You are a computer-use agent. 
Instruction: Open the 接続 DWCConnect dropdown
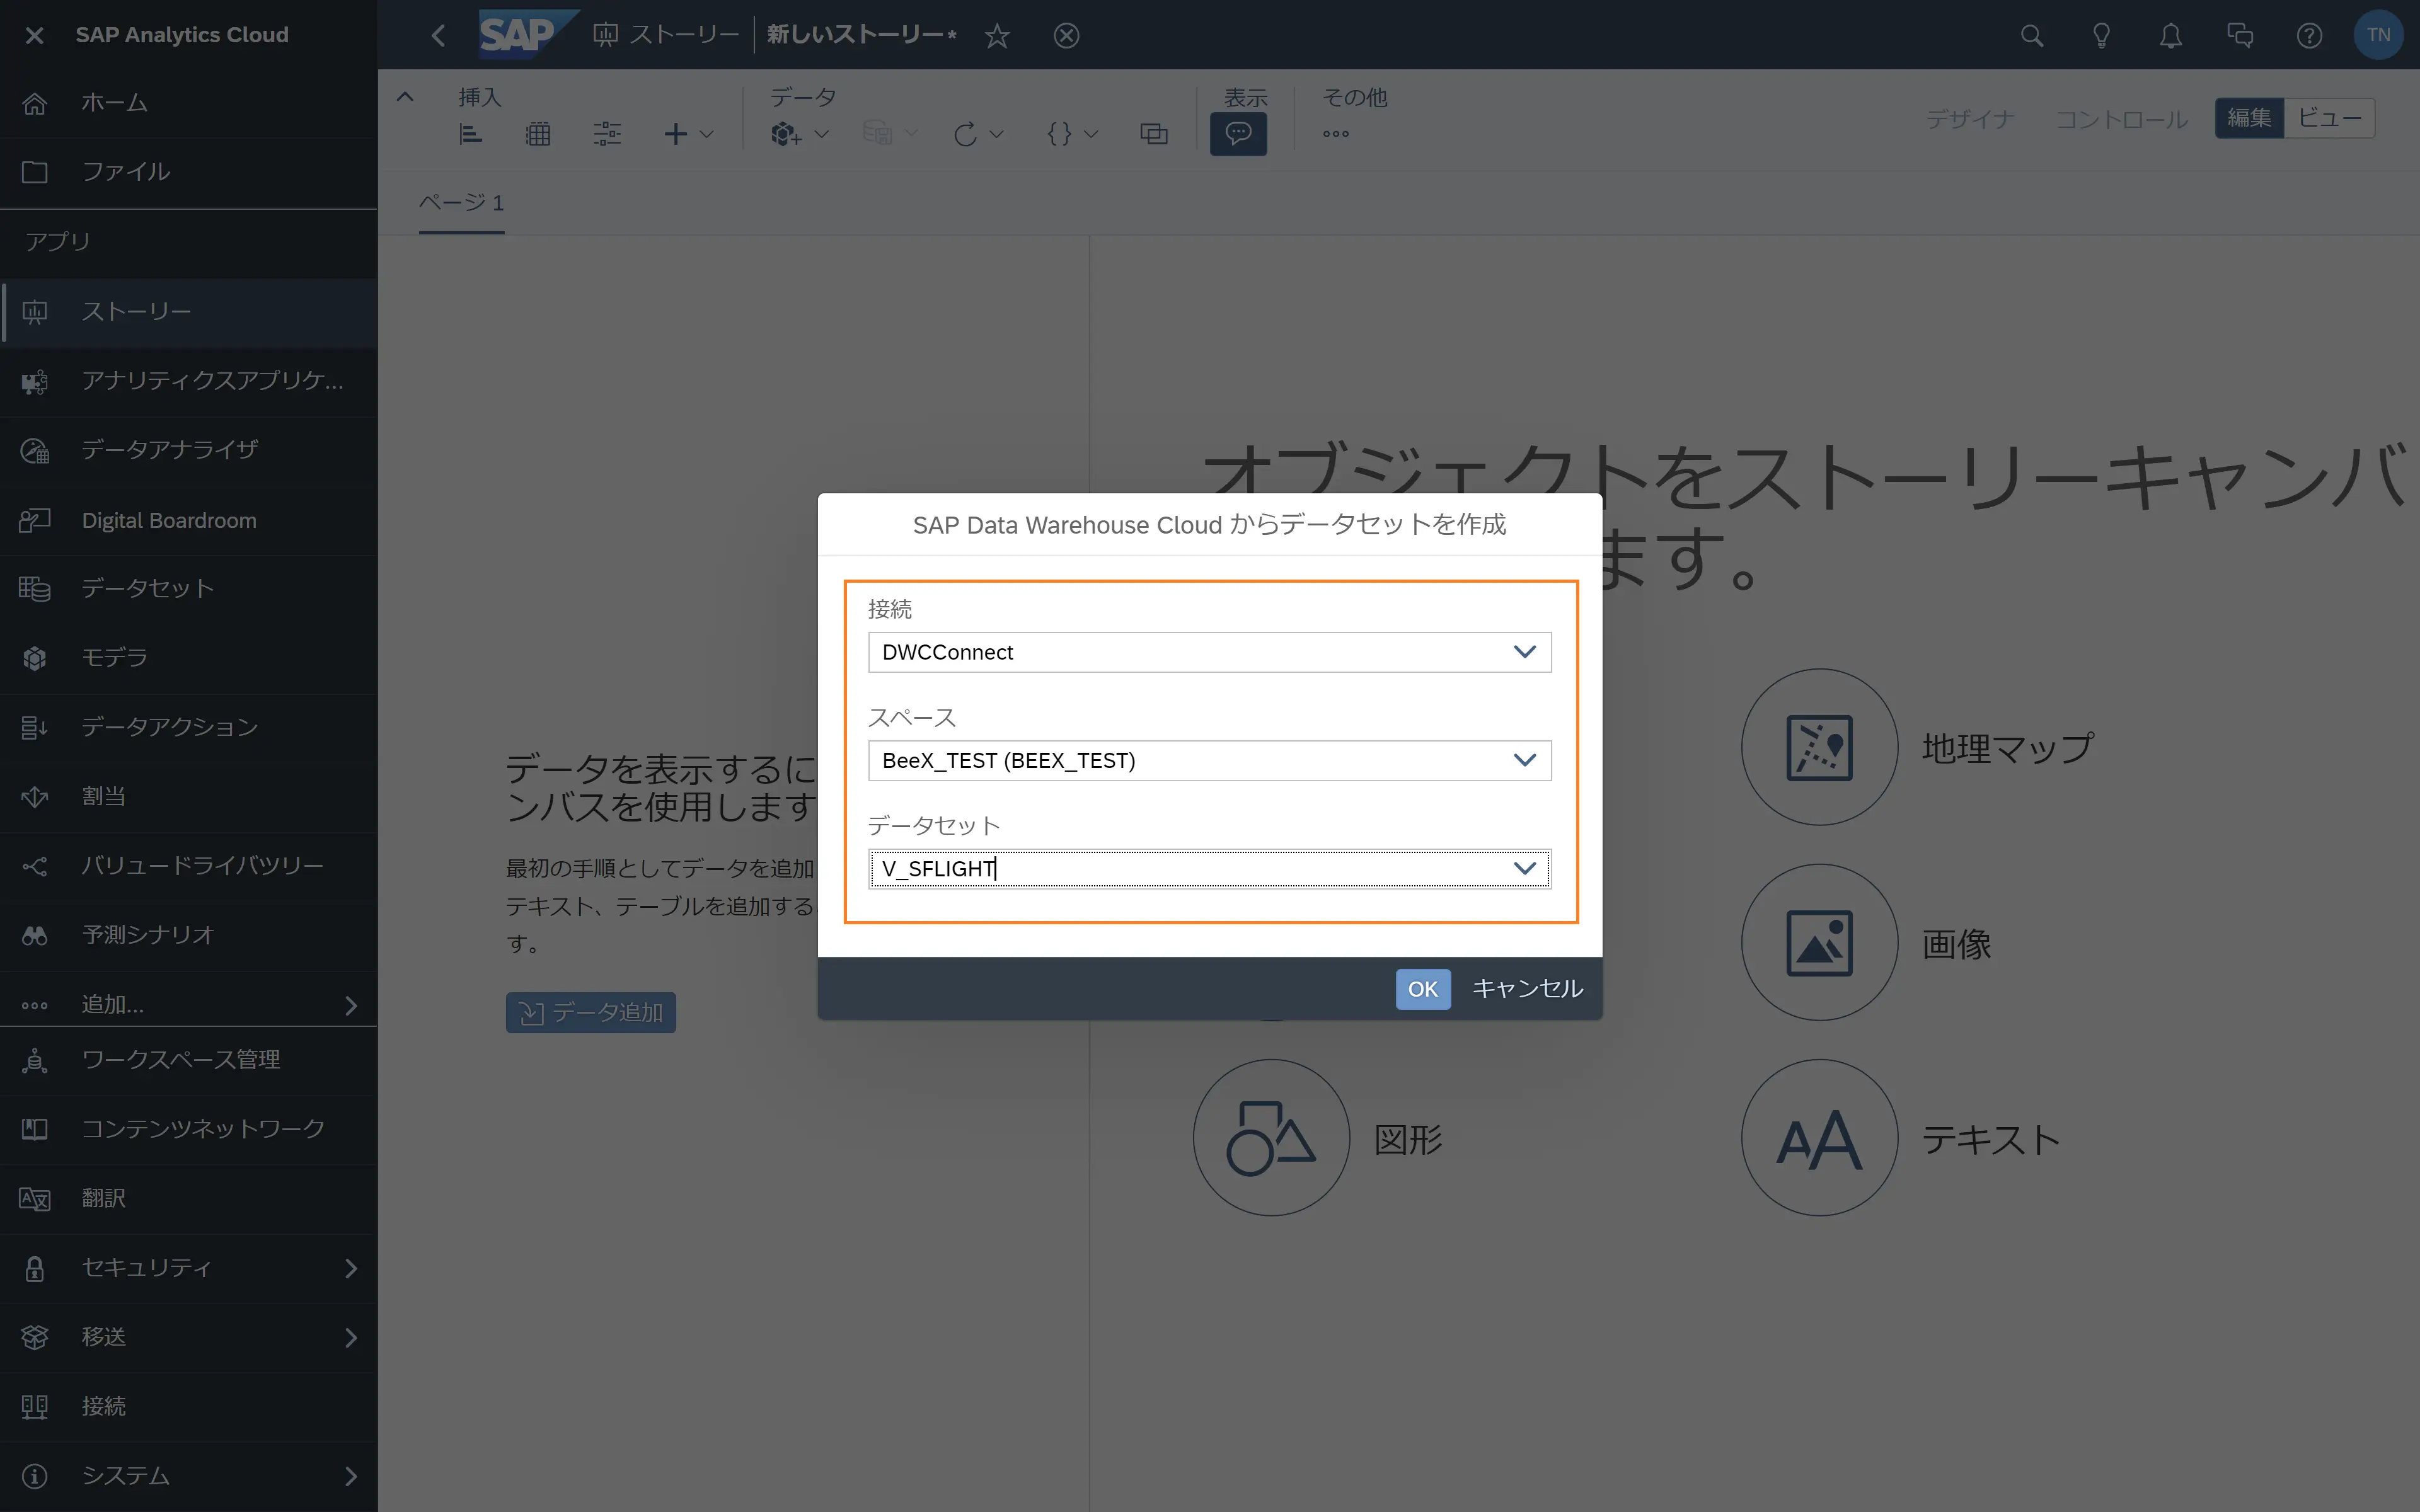click(1209, 652)
